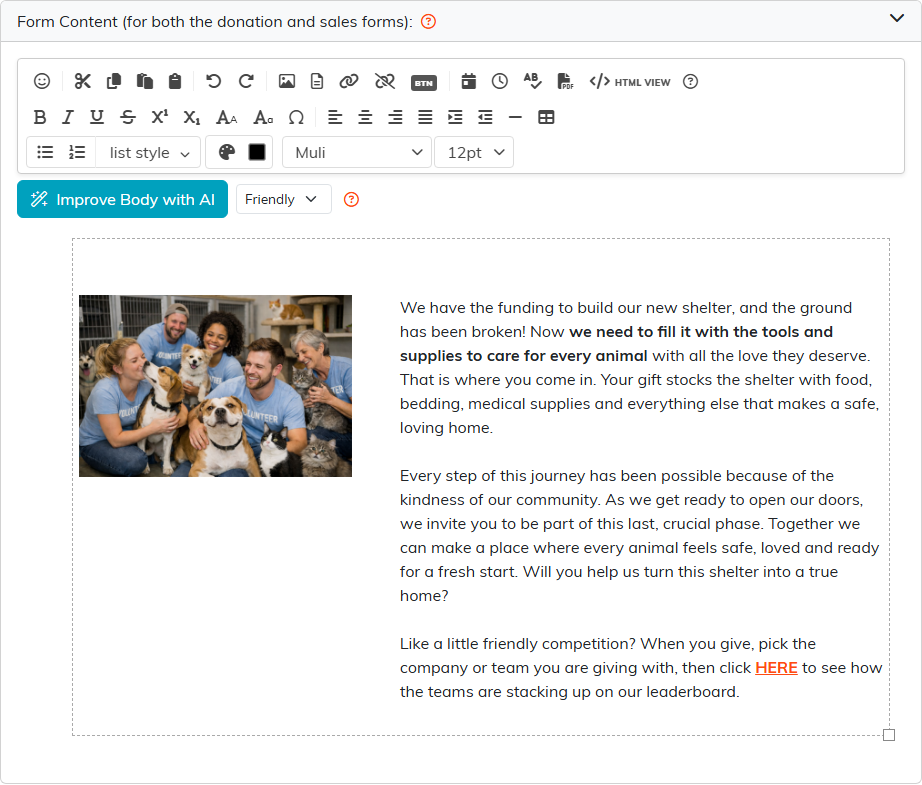The width and height of the screenshot is (922, 785).
Task: Center align the text
Action: 365,118
